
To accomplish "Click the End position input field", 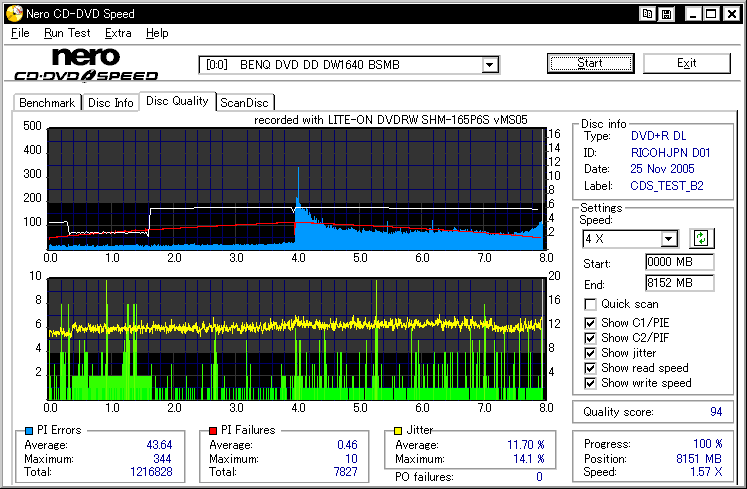I will pyautogui.click(x=679, y=283).
